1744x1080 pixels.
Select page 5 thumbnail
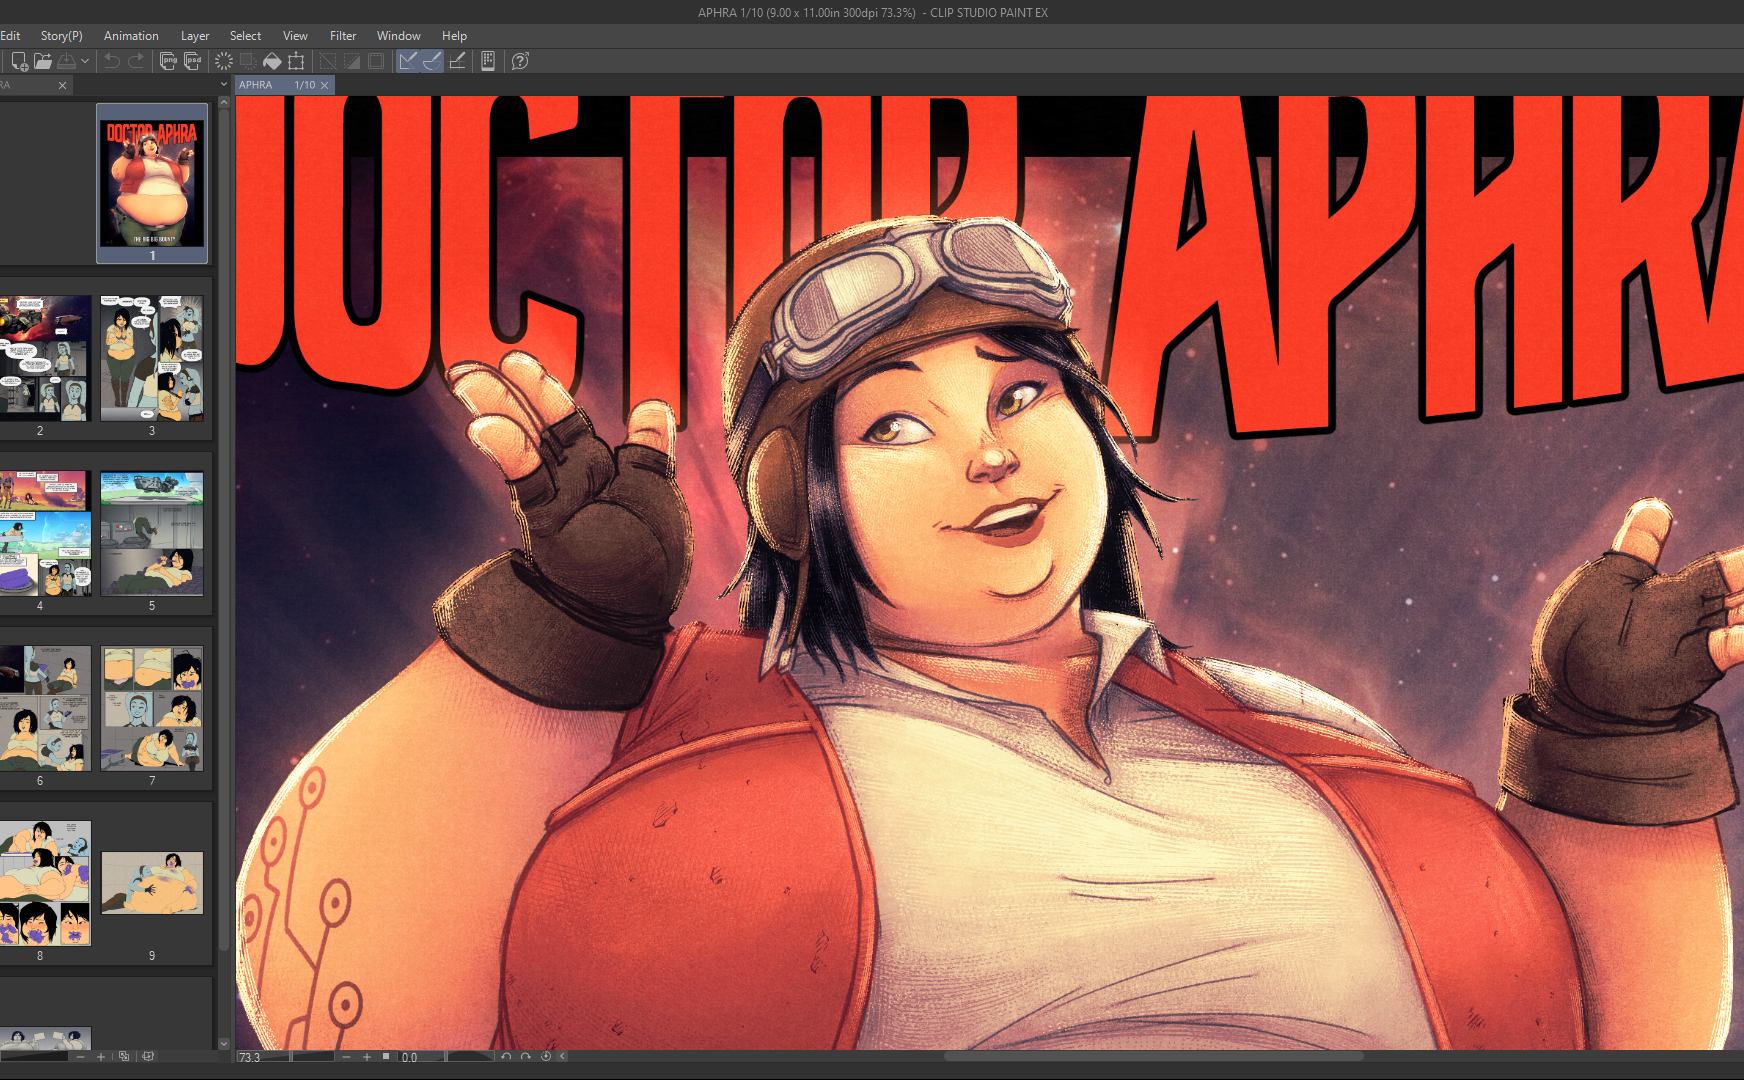(152, 534)
